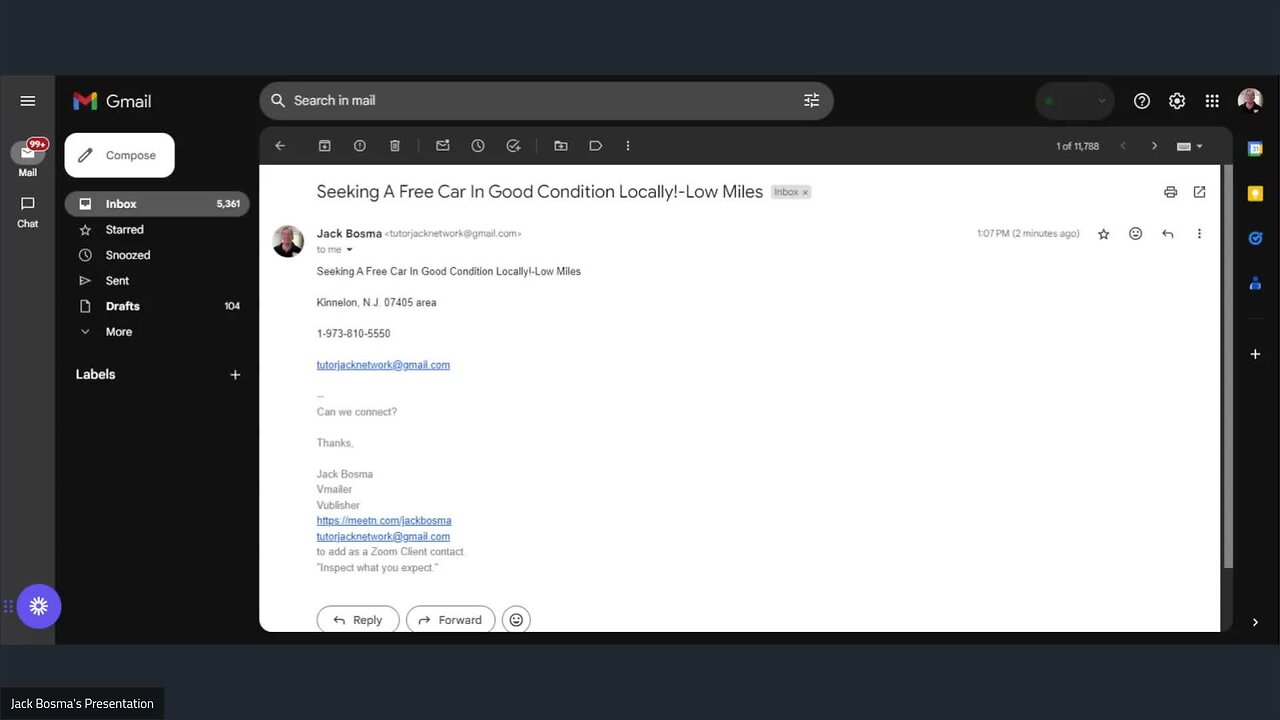Print the email conversation

point(1170,192)
